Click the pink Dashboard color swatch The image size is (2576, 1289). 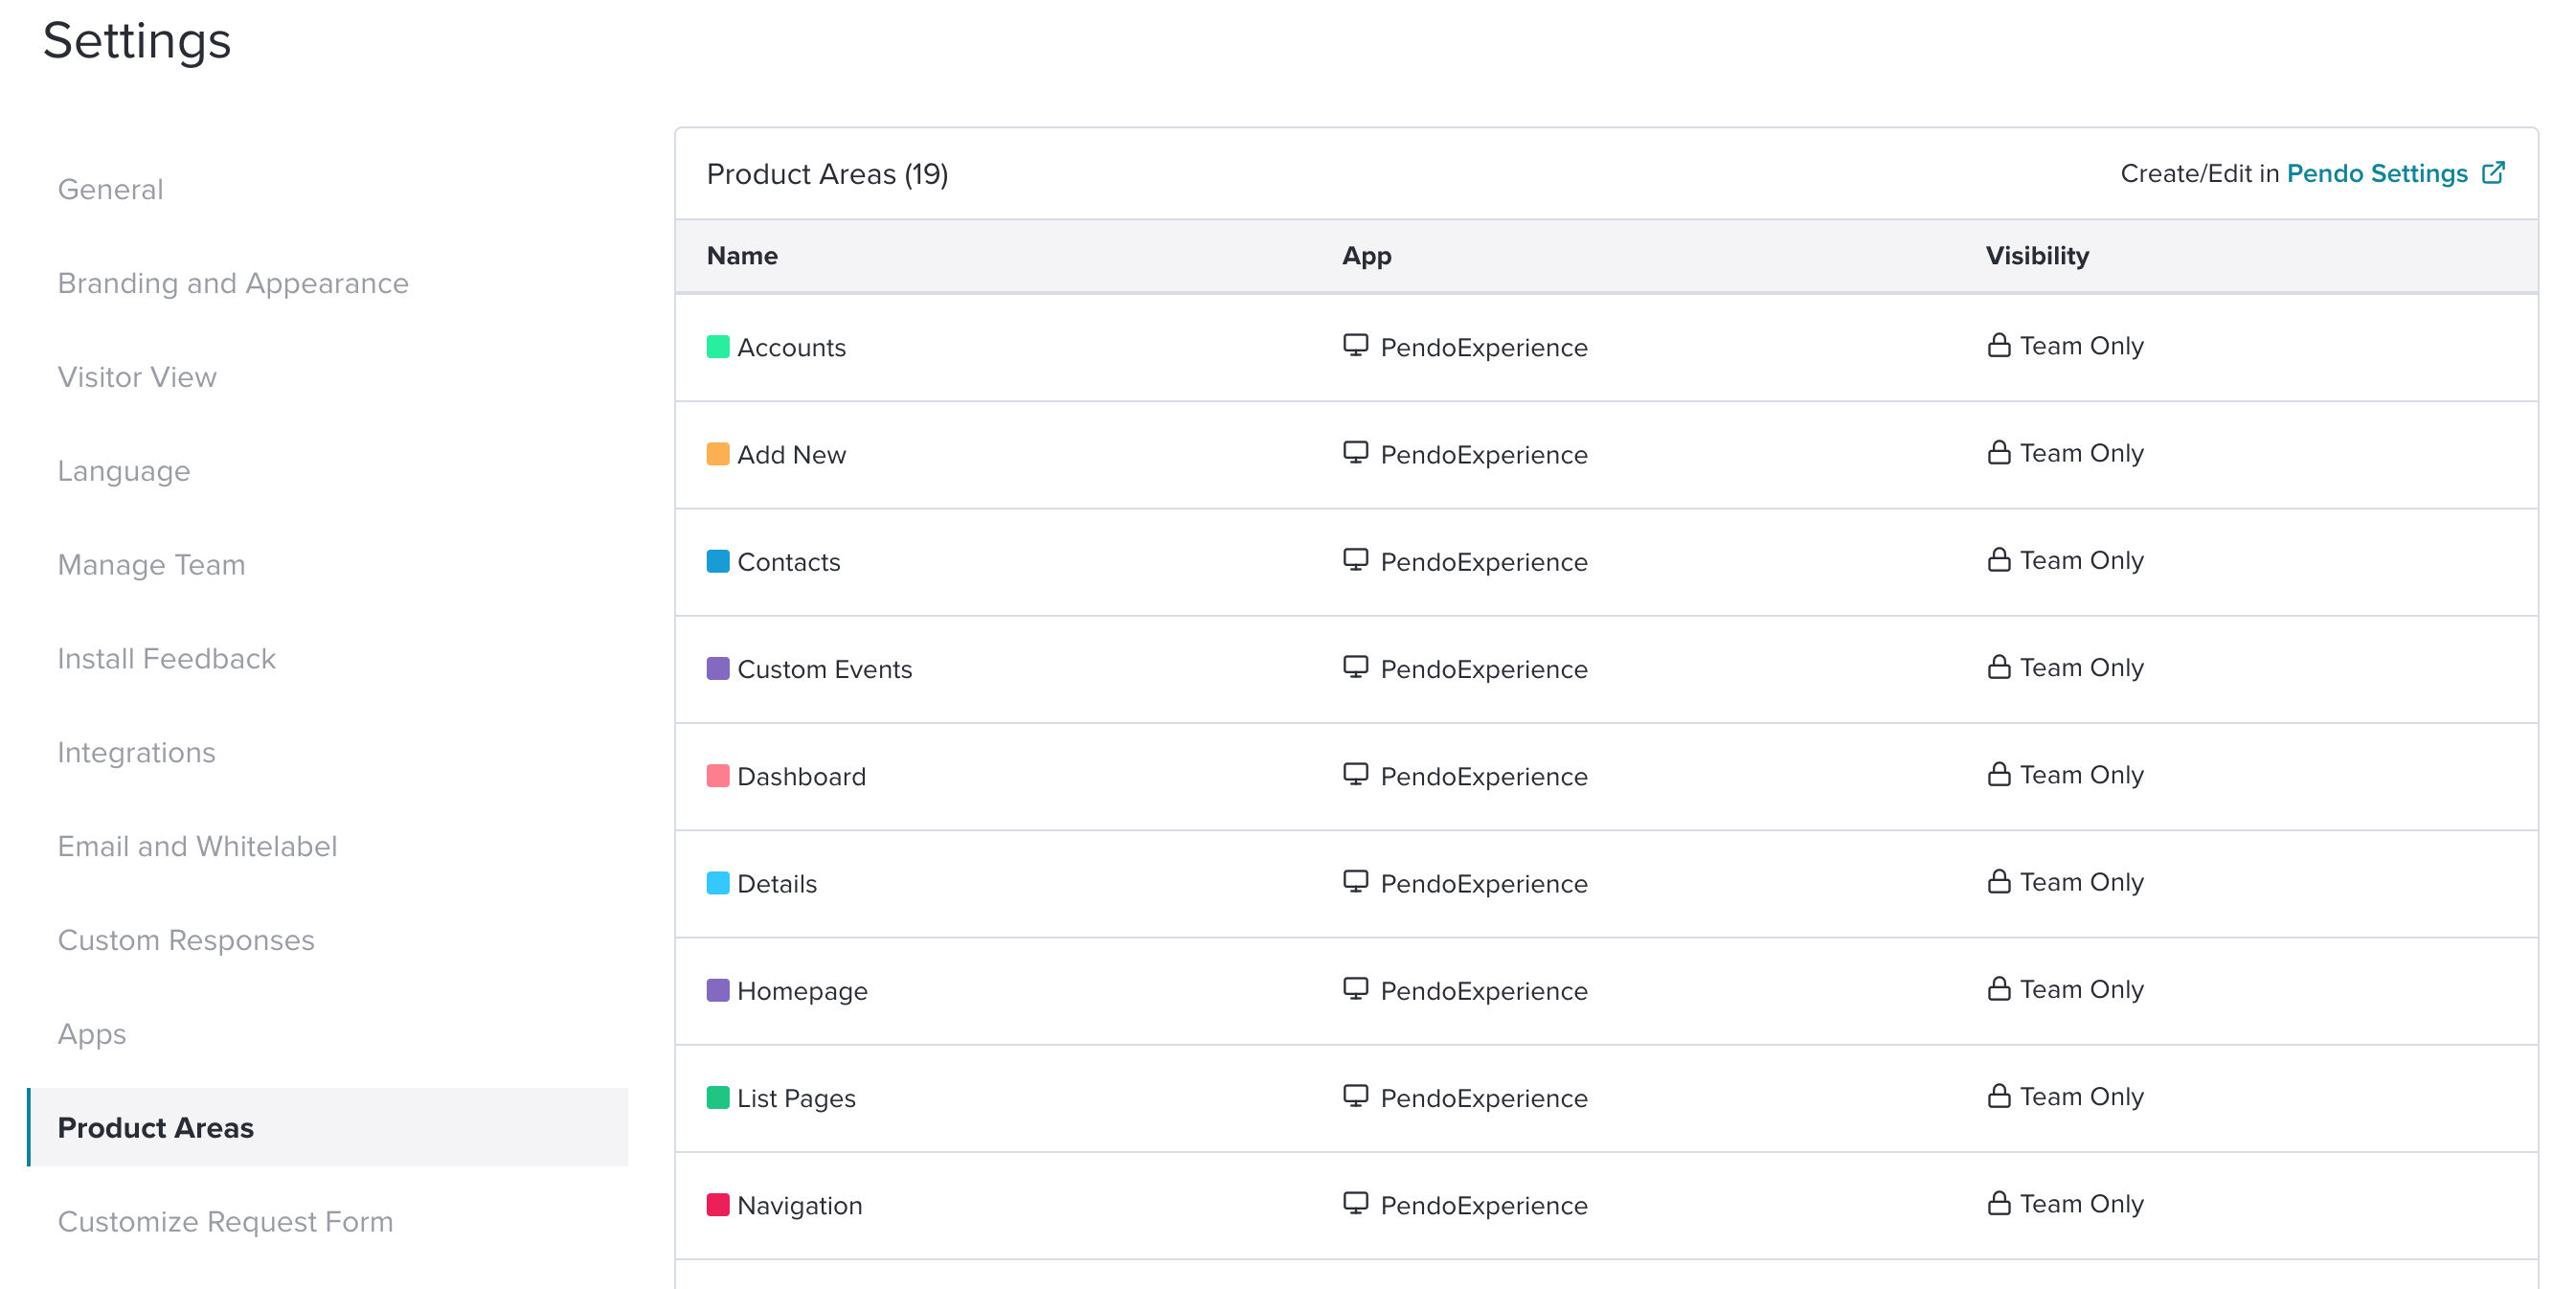[718, 776]
